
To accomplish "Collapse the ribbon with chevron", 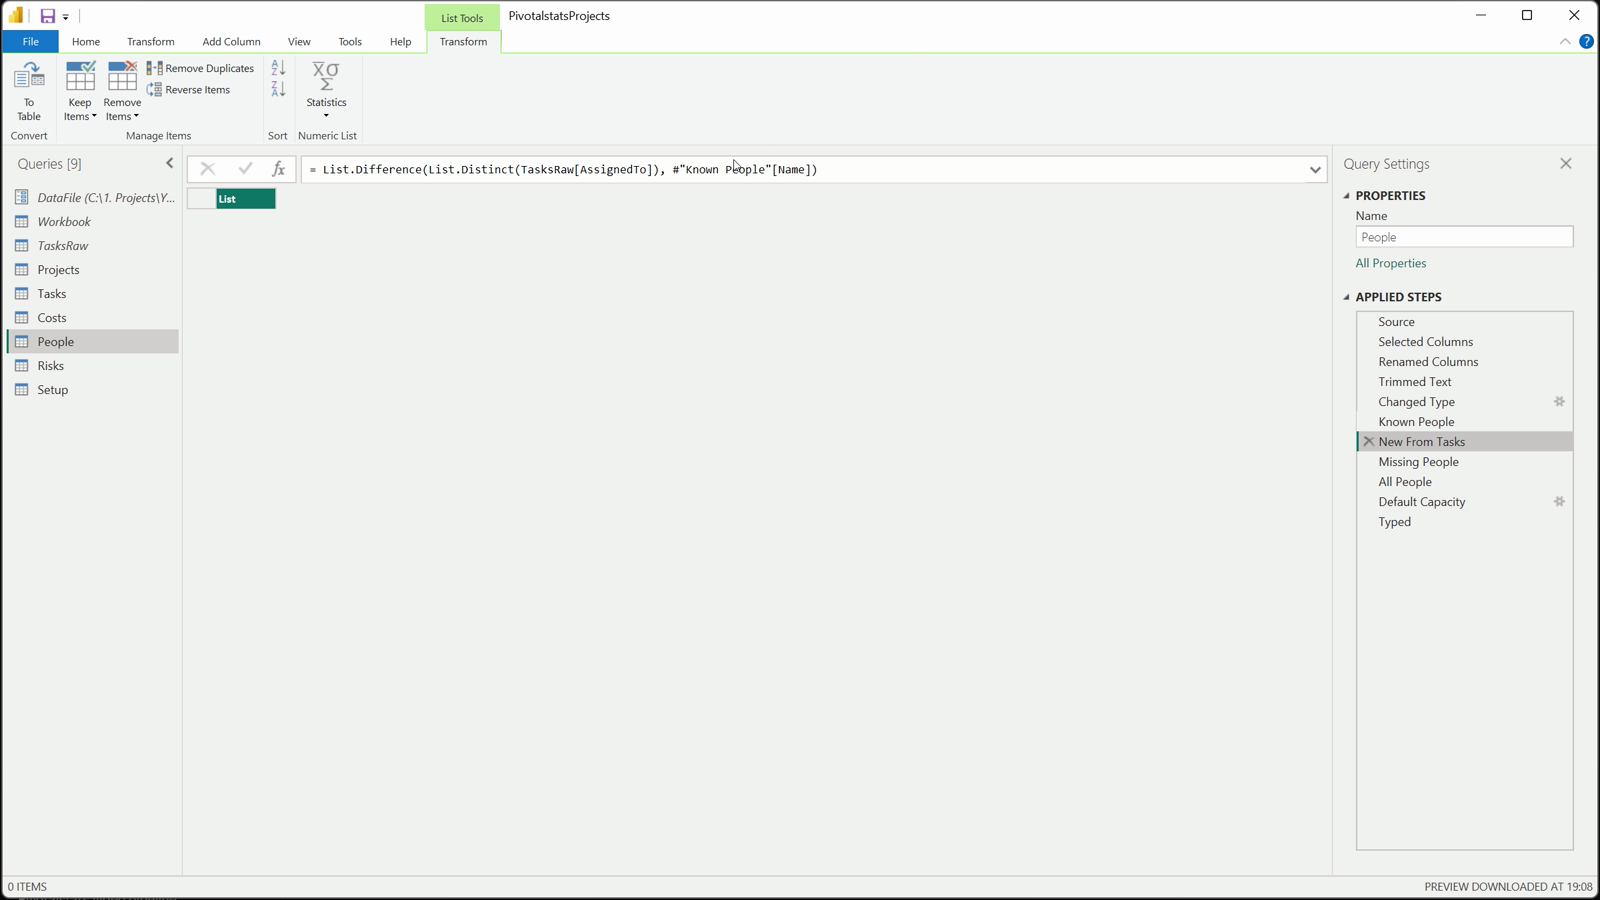I will (1565, 41).
